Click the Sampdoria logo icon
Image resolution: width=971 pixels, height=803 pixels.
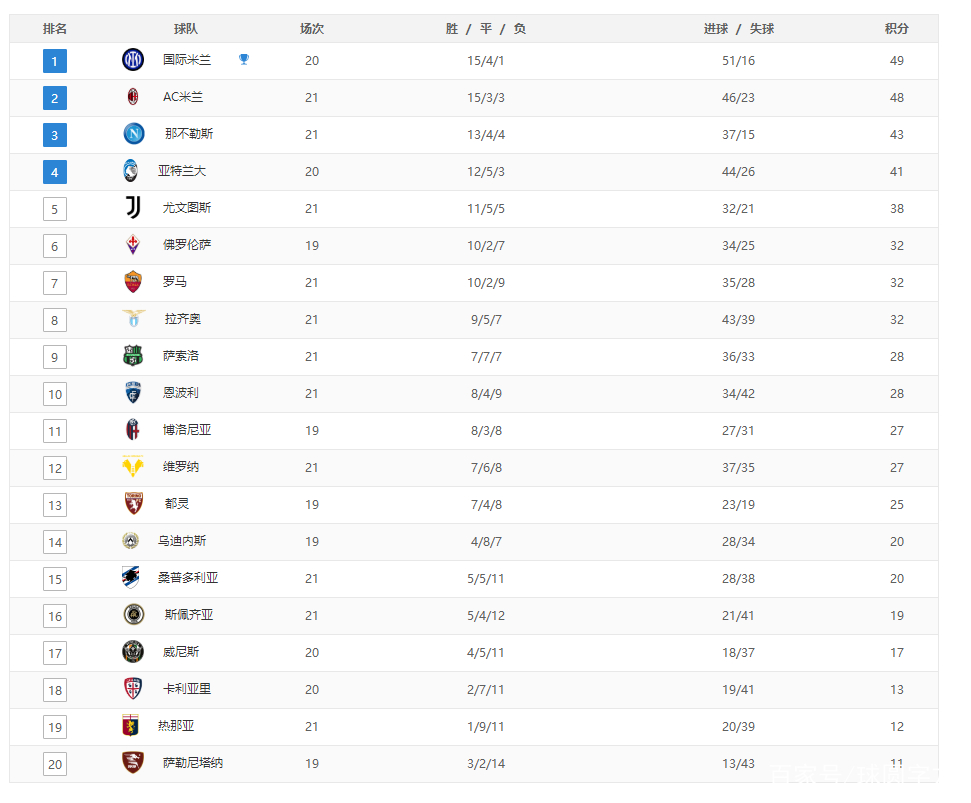click(x=131, y=577)
